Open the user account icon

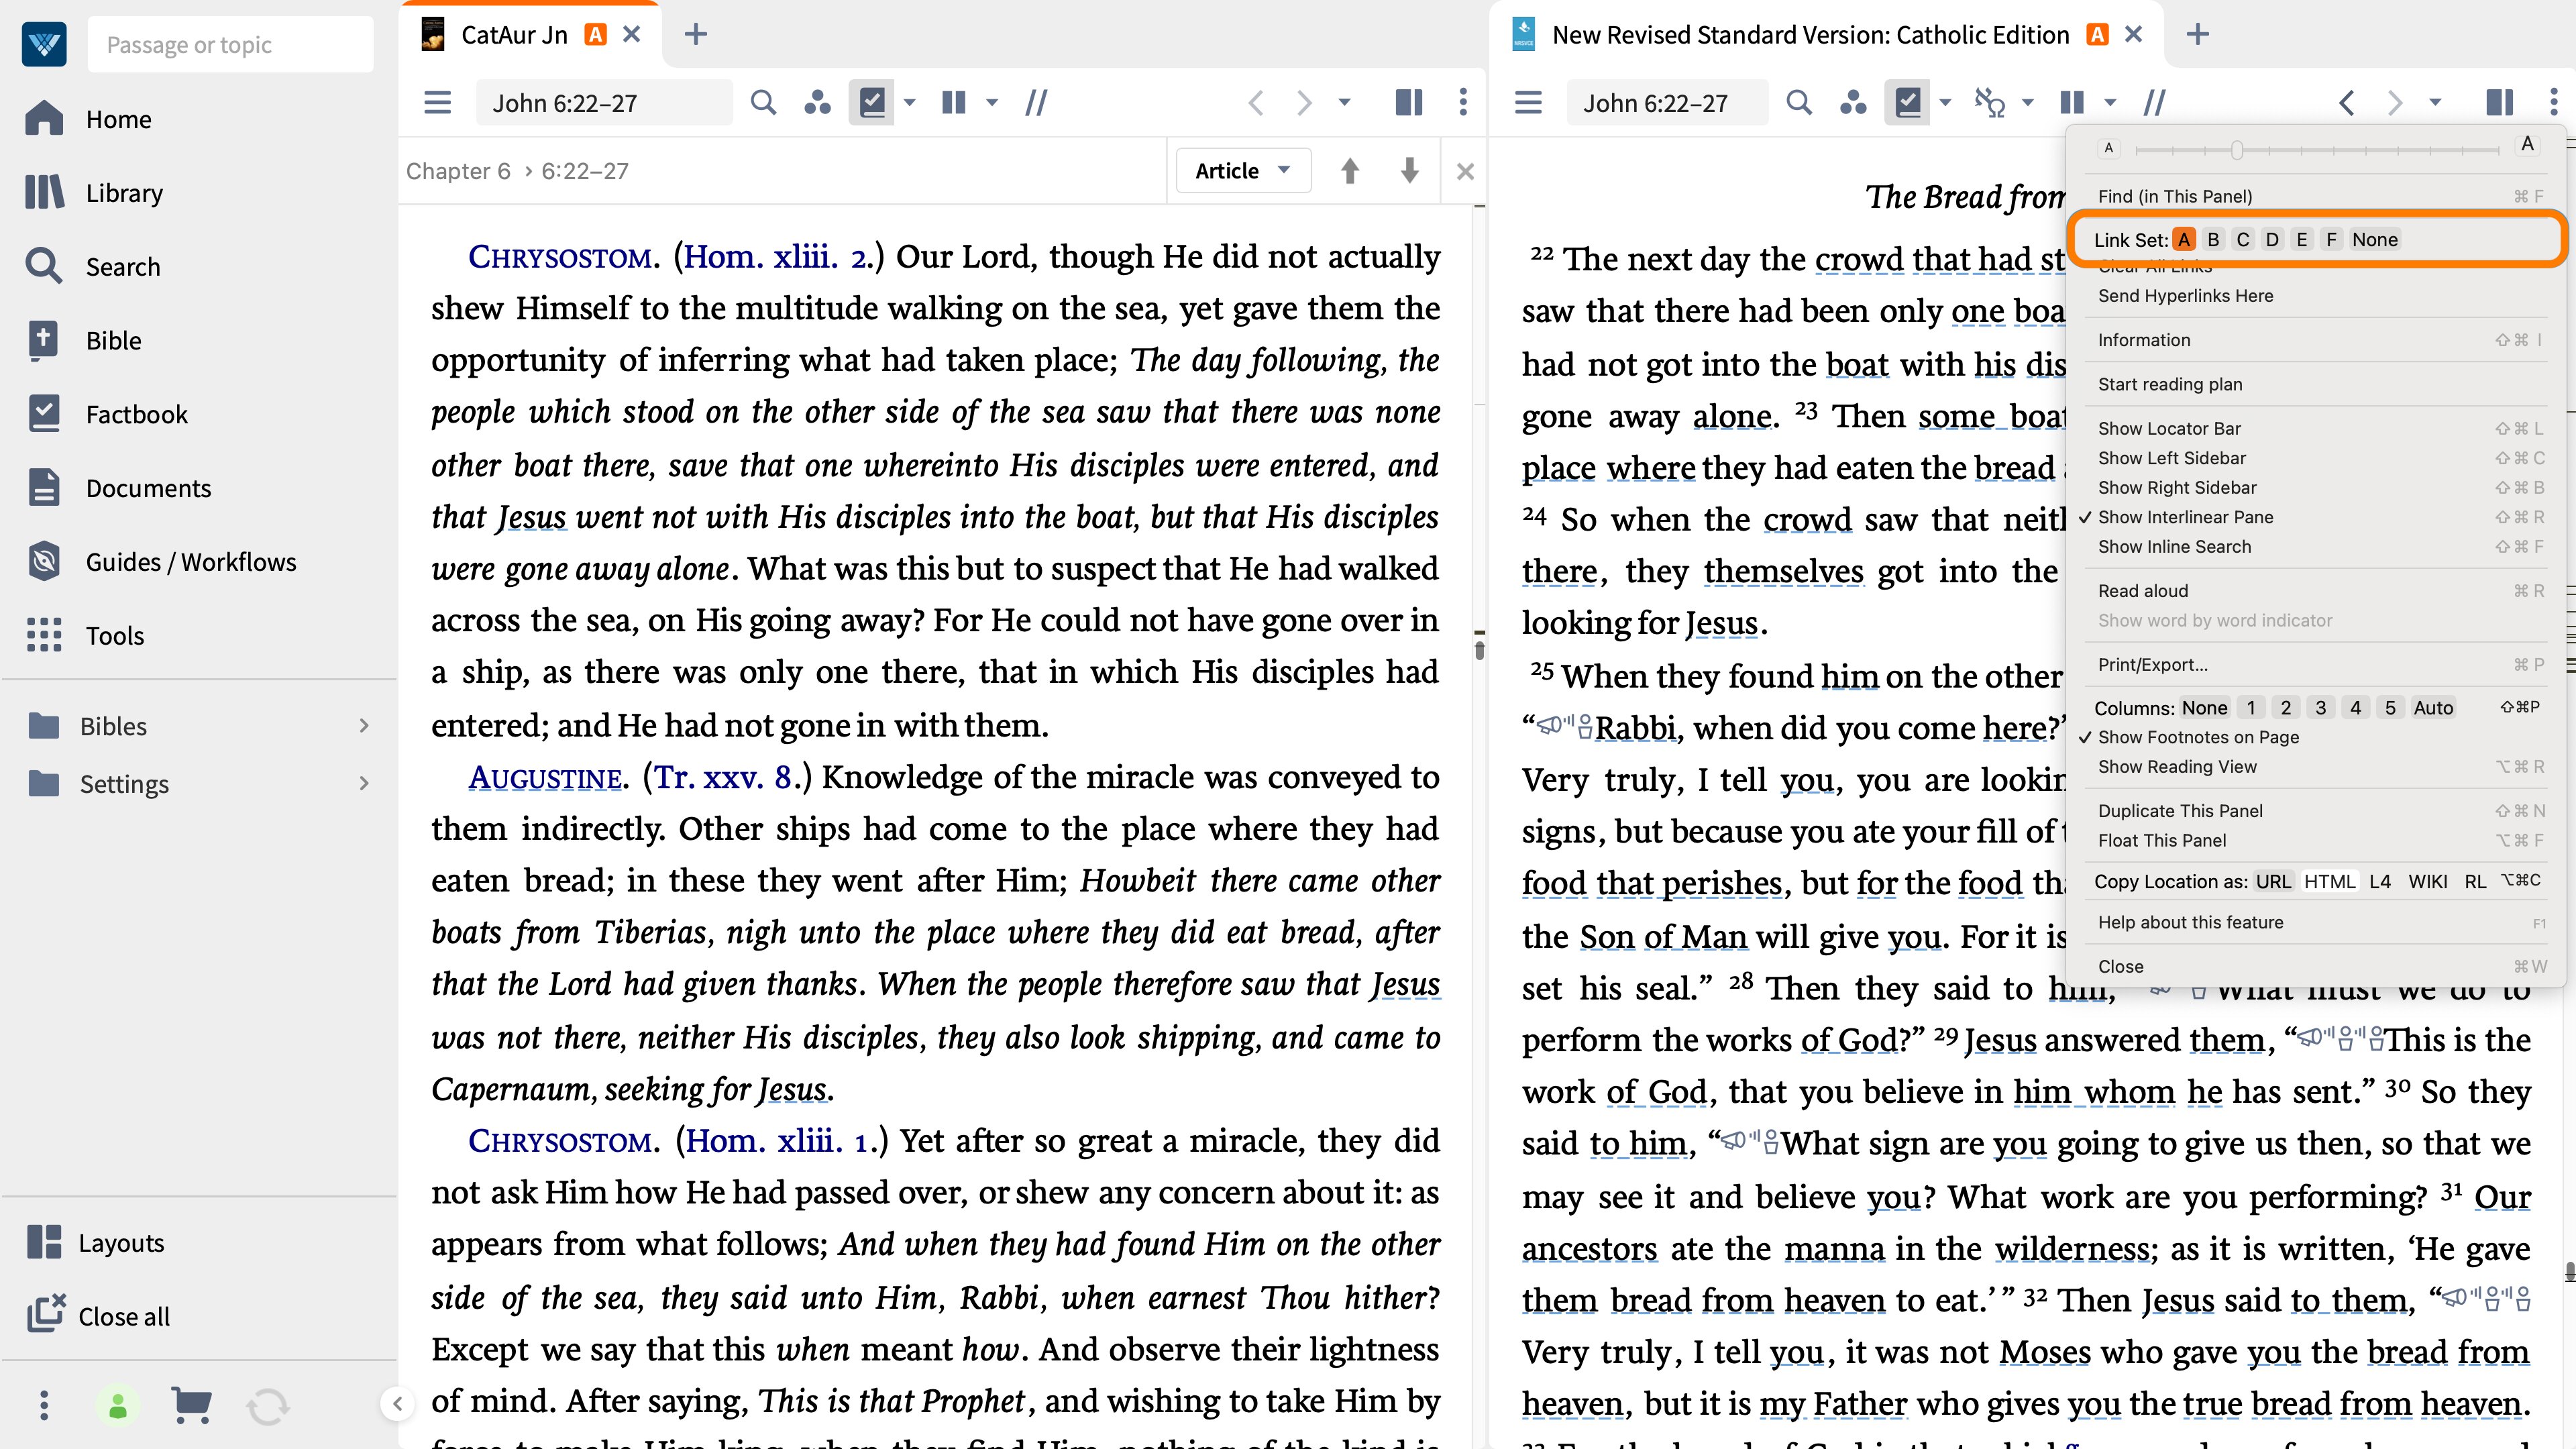point(117,1406)
